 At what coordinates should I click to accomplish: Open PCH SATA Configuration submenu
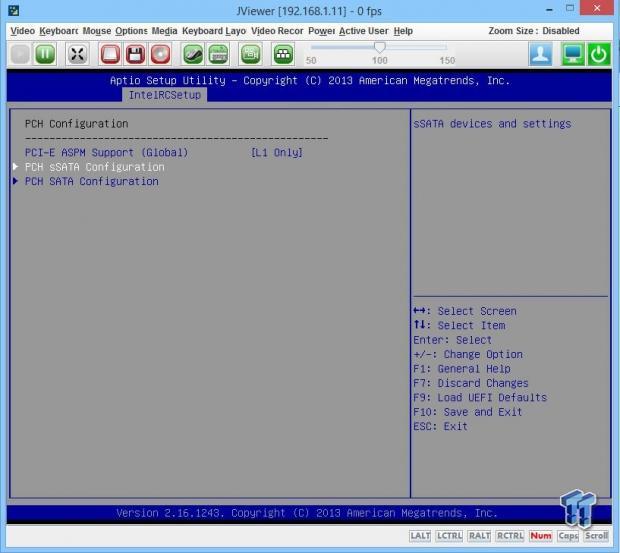[x=92, y=181]
